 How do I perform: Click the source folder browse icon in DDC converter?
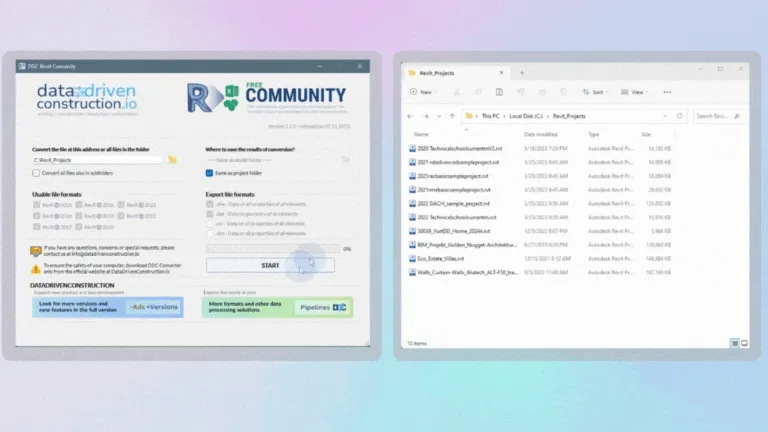[x=172, y=160]
